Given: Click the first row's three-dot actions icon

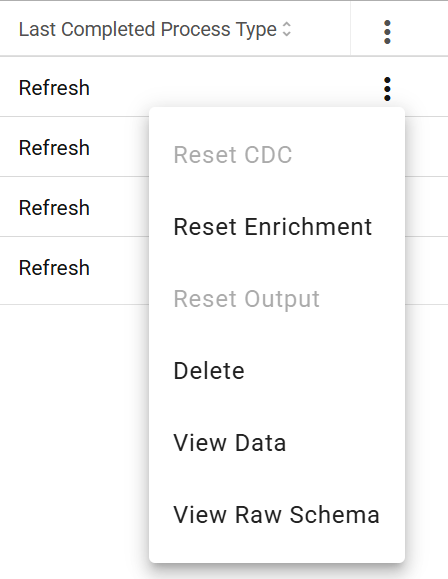Looking at the screenshot, I should pyautogui.click(x=387, y=89).
